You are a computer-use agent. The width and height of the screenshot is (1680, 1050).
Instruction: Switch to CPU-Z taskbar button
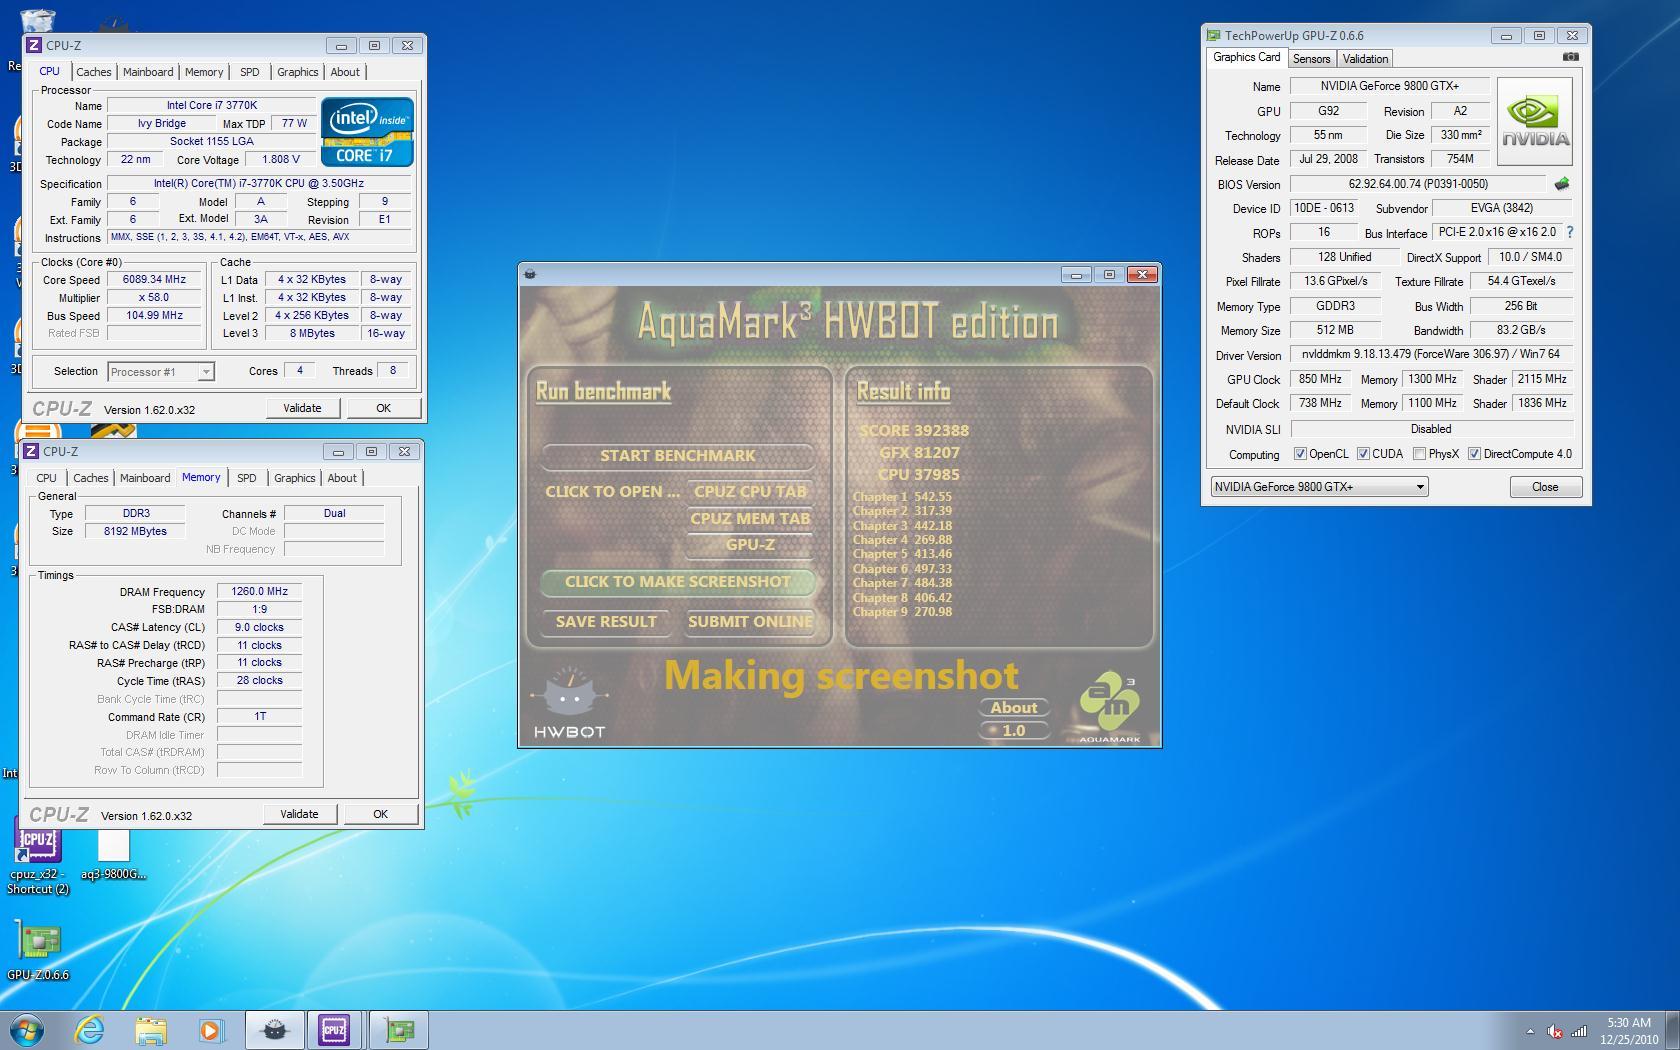334,1030
